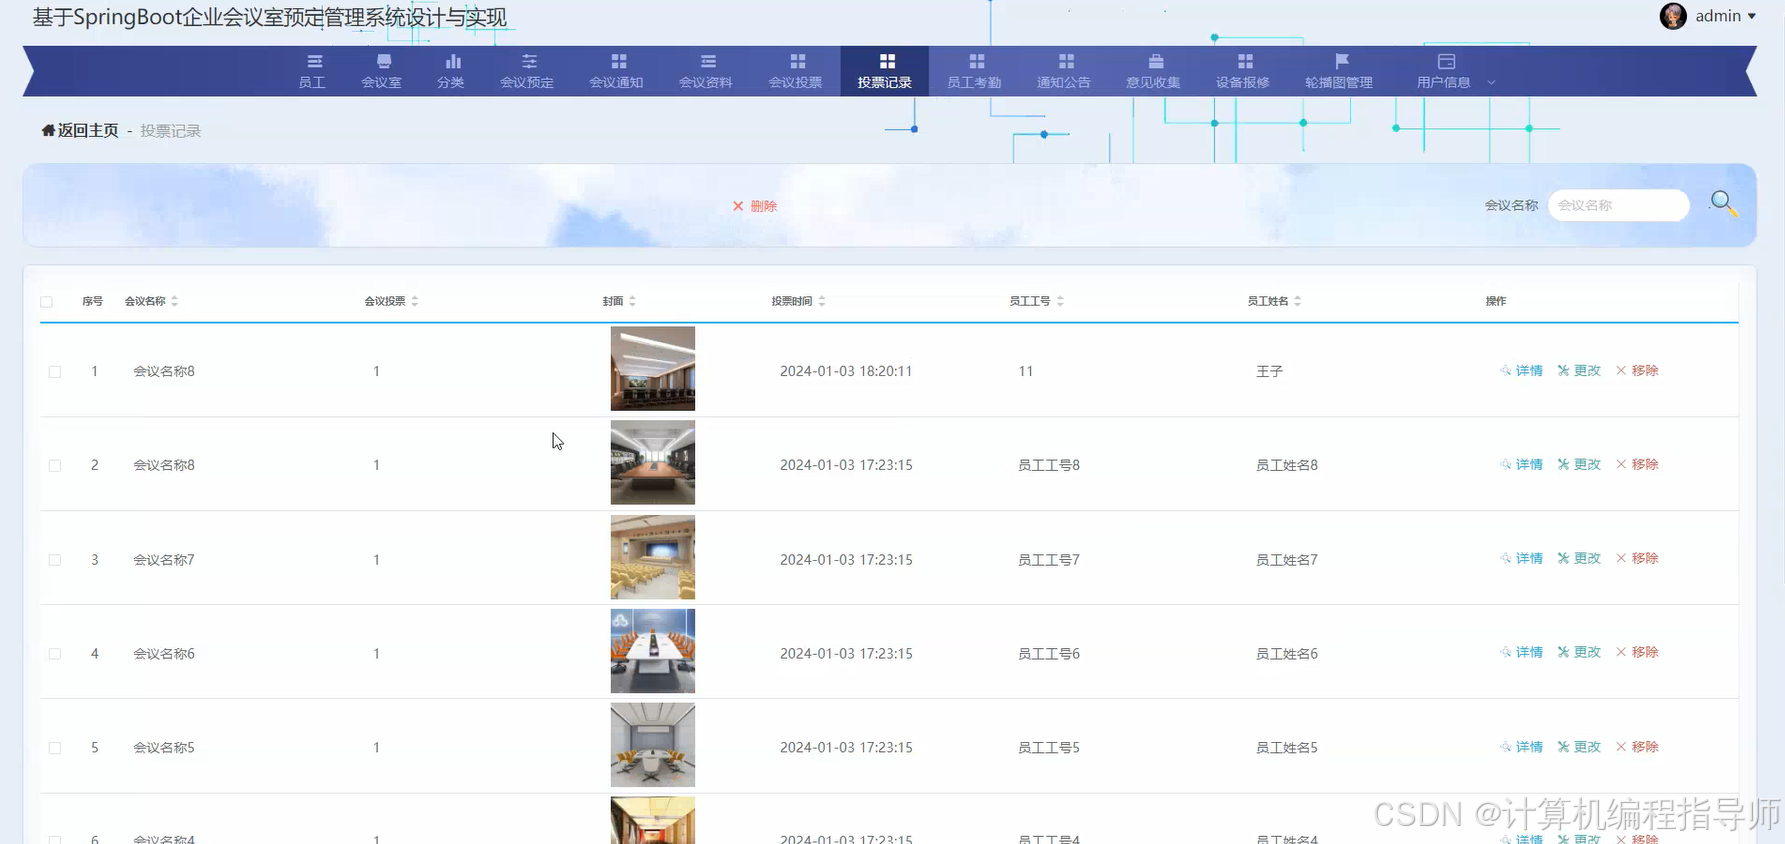
Task: Open the cover thumbnail for 员工姓名8
Action: [653, 463]
